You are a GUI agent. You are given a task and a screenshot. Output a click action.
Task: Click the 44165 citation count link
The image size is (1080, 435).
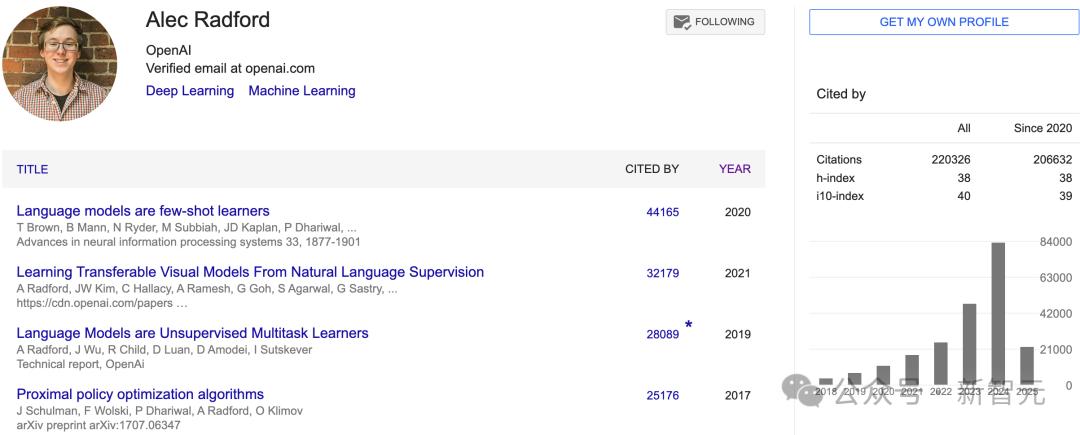tap(662, 212)
